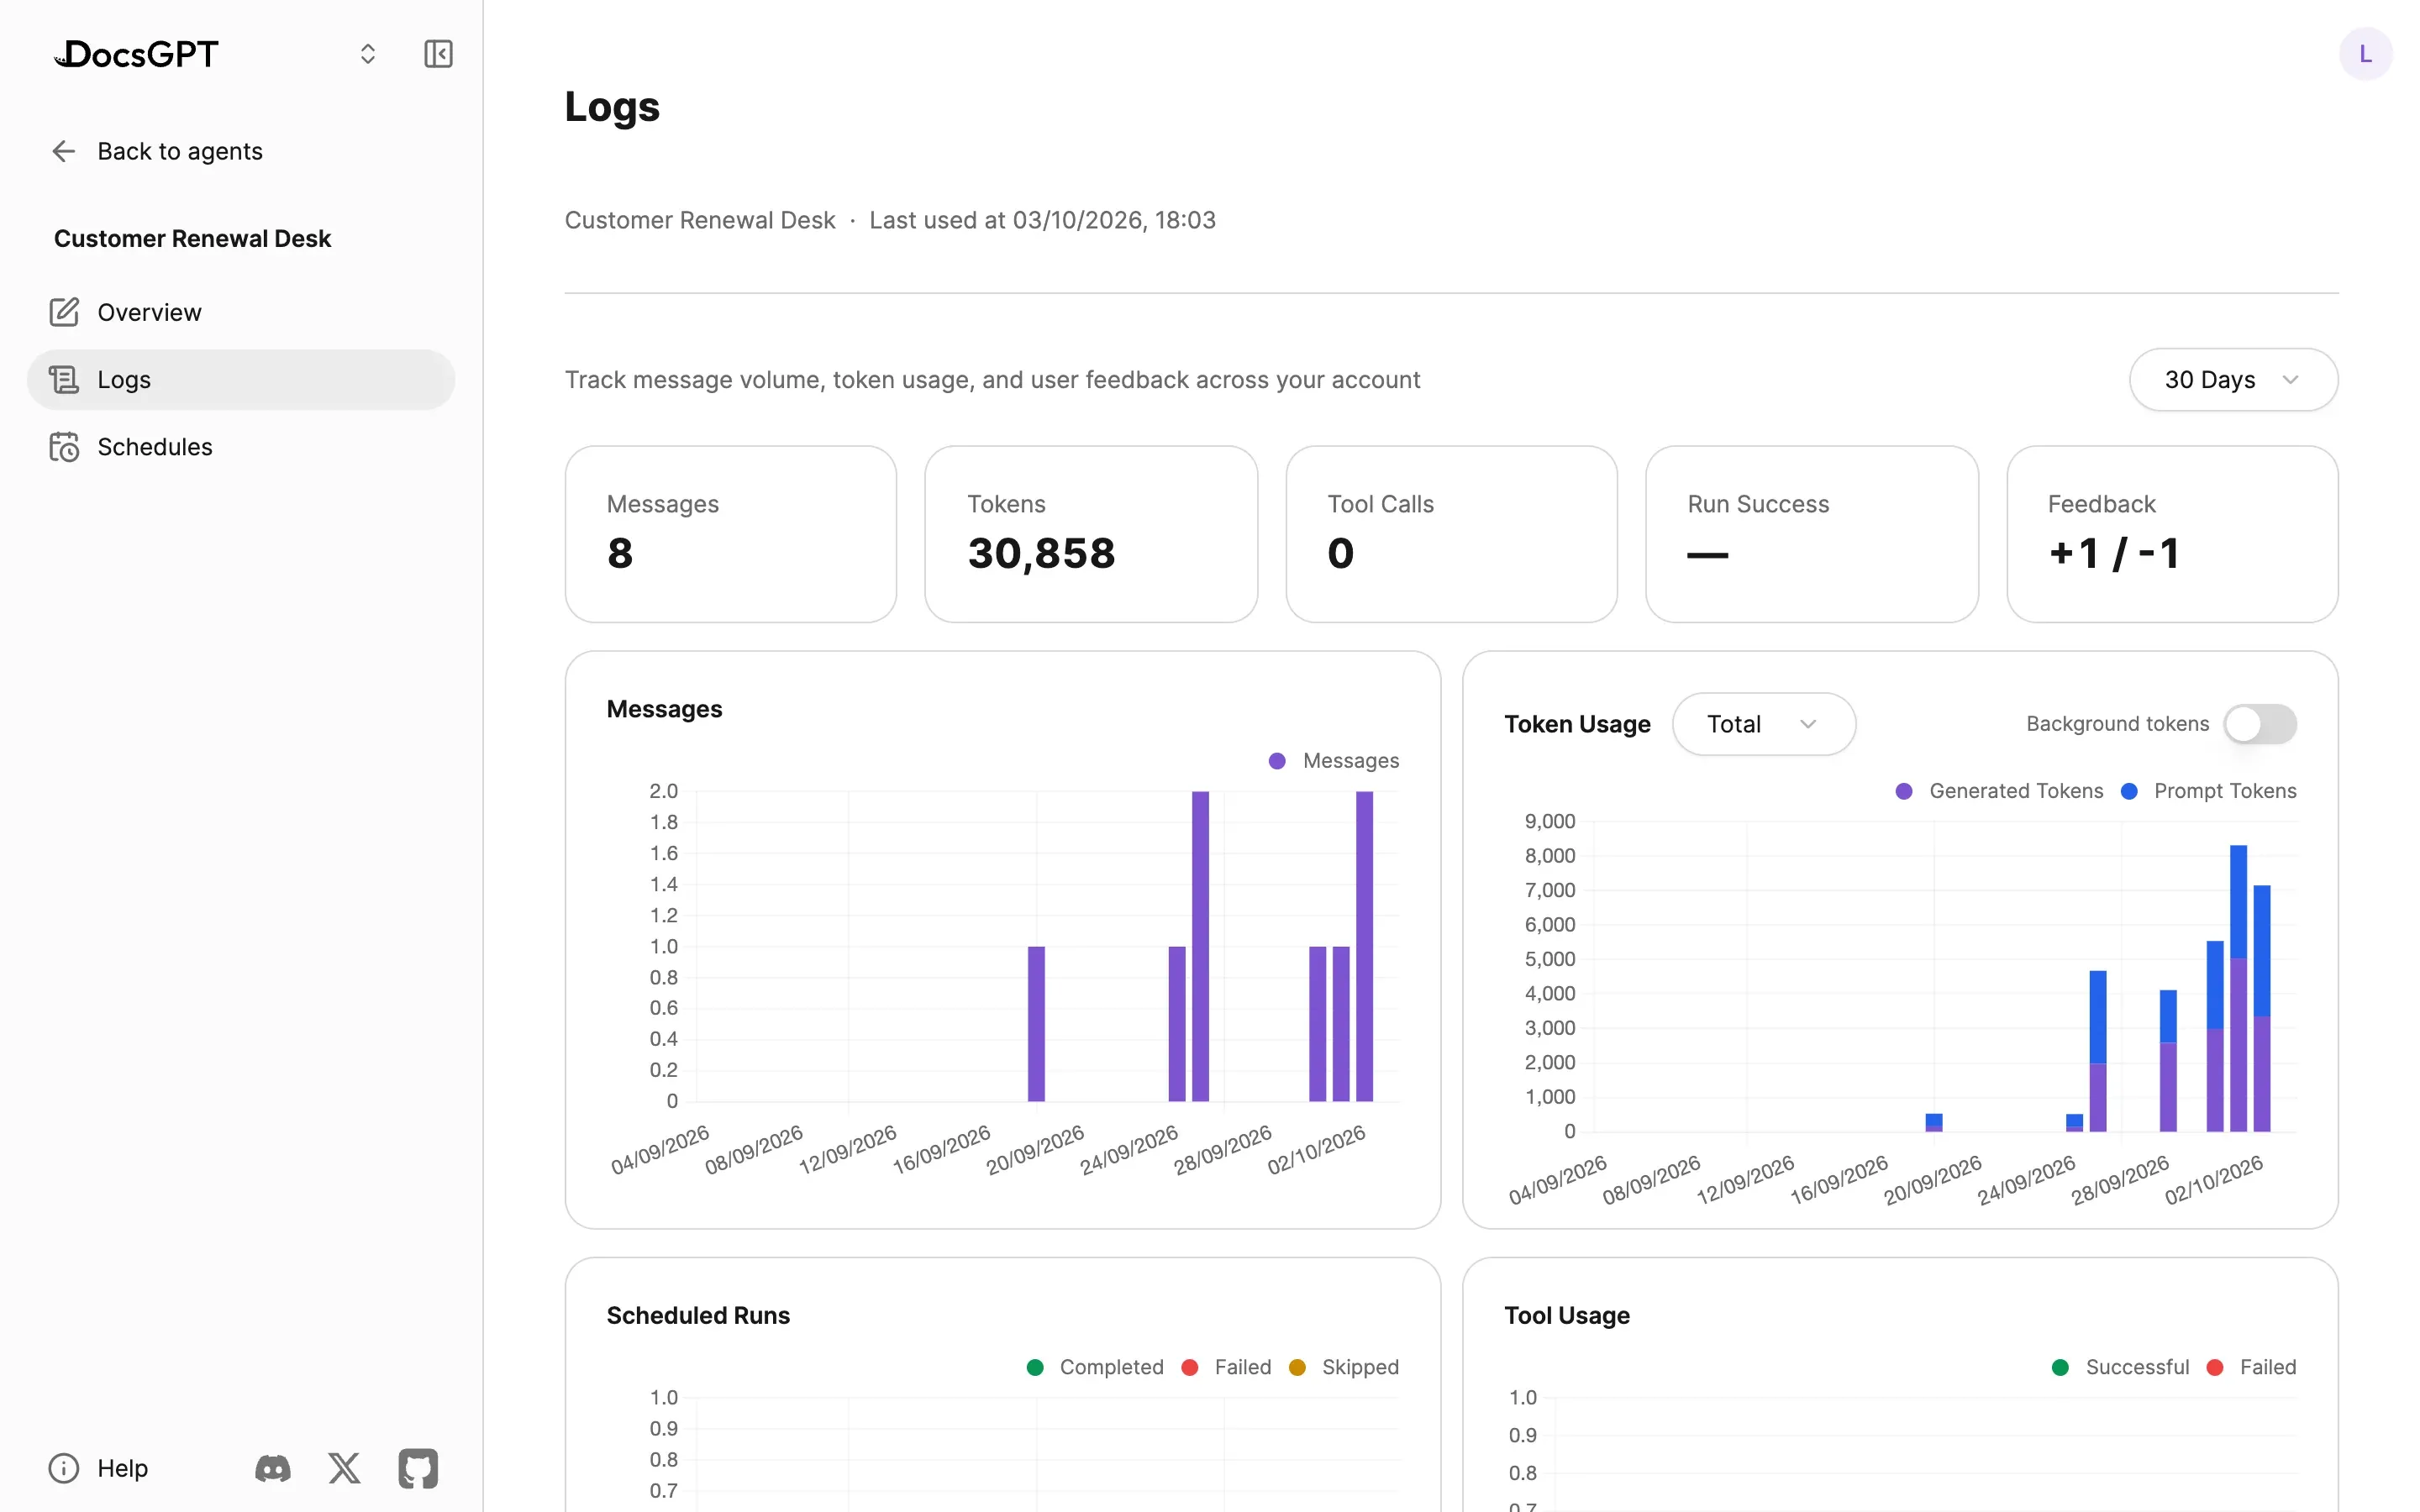Open the Schedules section
Image resolution: width=2420 pixels, height=1512 pixels.
tap(241, 447)
